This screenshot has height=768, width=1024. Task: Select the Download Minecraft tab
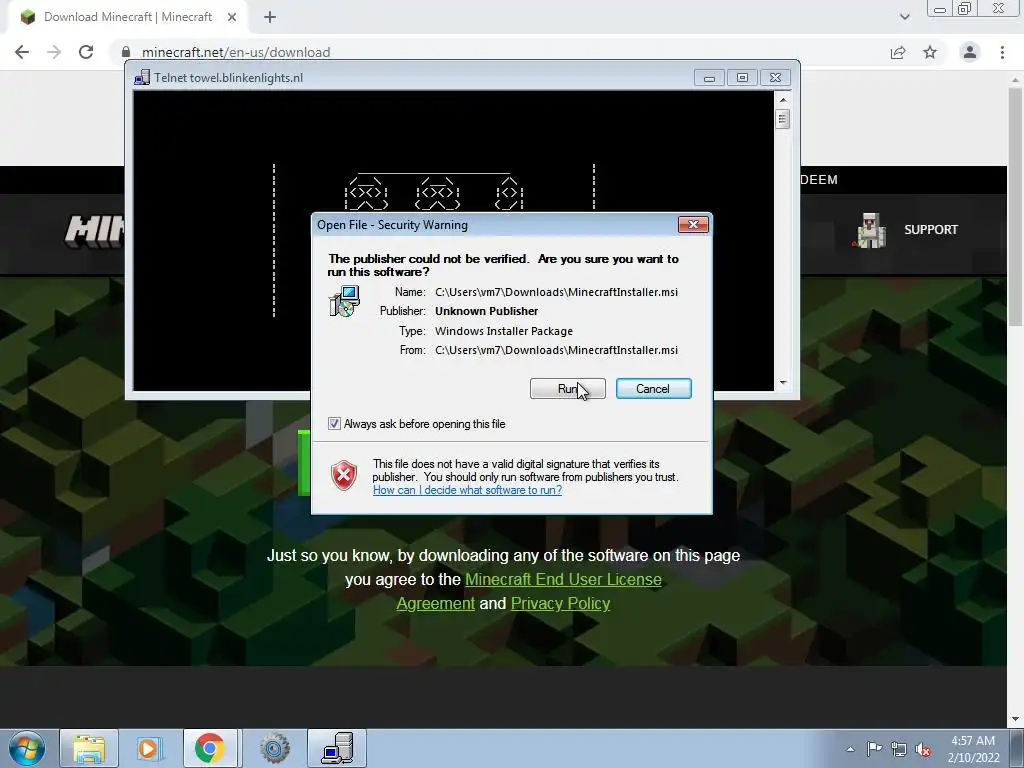[128, 17]
